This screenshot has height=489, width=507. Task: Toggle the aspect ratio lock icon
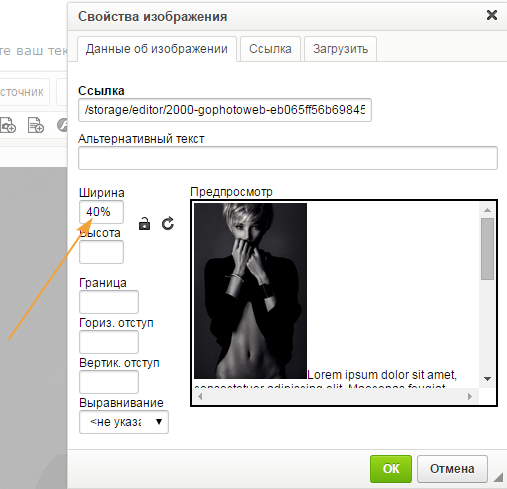[144, 224]
